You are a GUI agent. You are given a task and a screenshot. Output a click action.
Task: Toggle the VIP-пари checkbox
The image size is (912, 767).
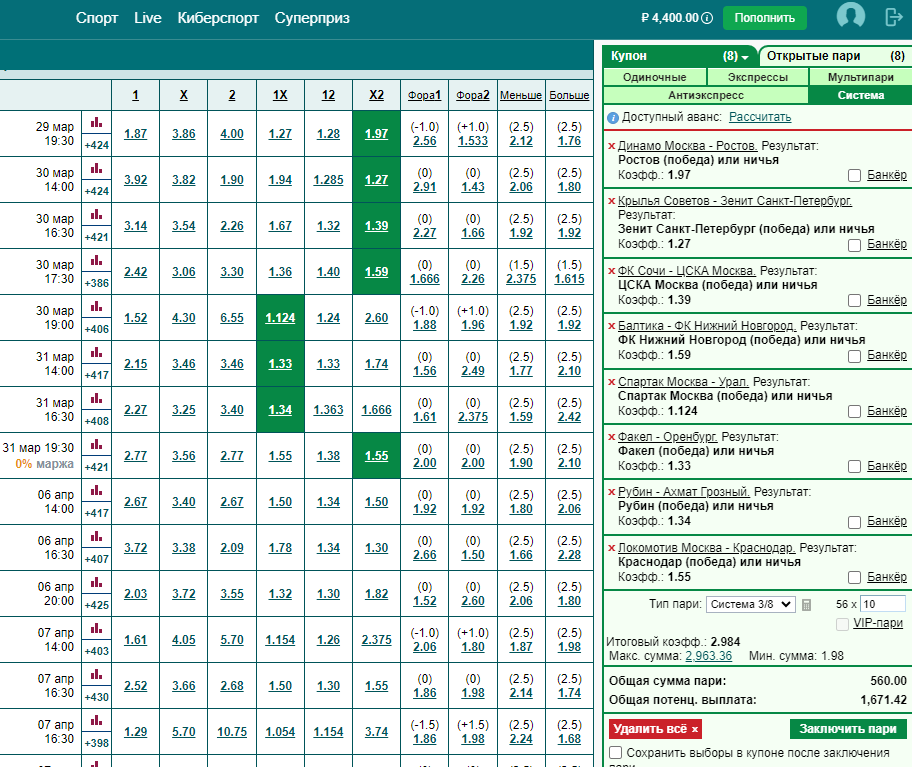[x=842, y=624]
